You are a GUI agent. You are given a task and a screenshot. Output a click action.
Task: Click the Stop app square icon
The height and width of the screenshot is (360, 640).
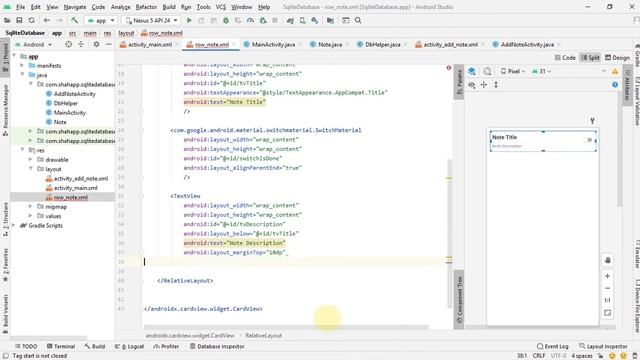275,20
